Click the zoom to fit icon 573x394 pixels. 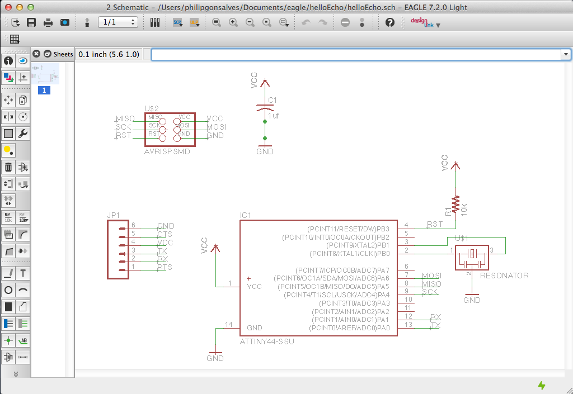(216, 23)
